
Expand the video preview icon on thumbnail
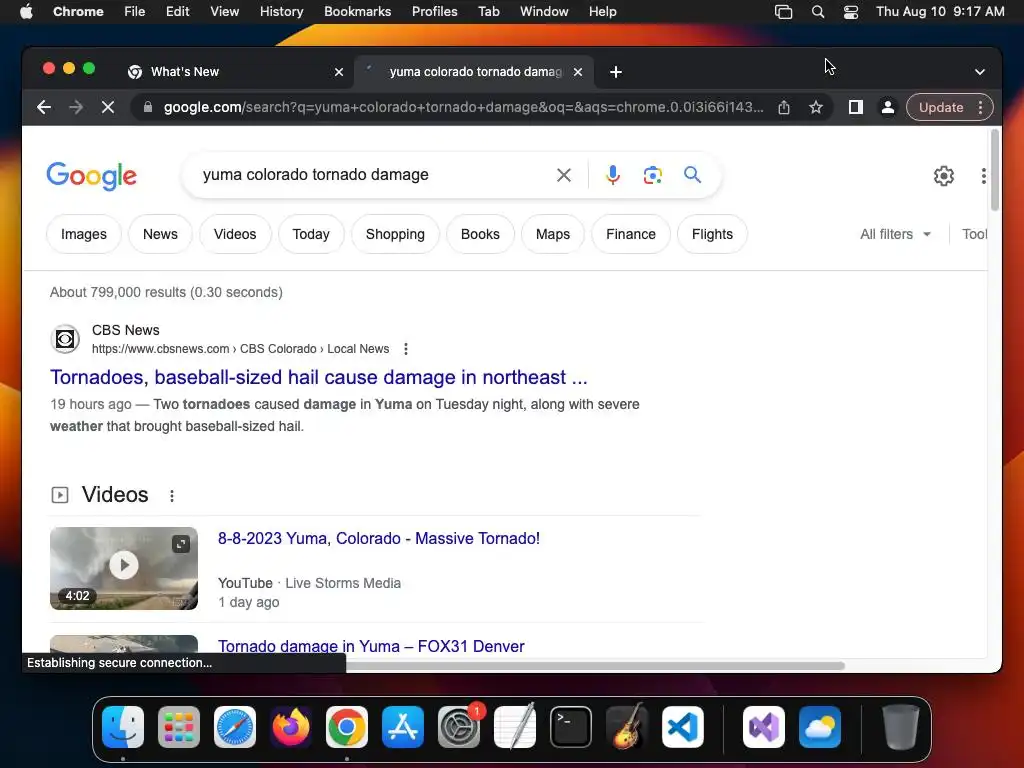(x=181, y=543)
